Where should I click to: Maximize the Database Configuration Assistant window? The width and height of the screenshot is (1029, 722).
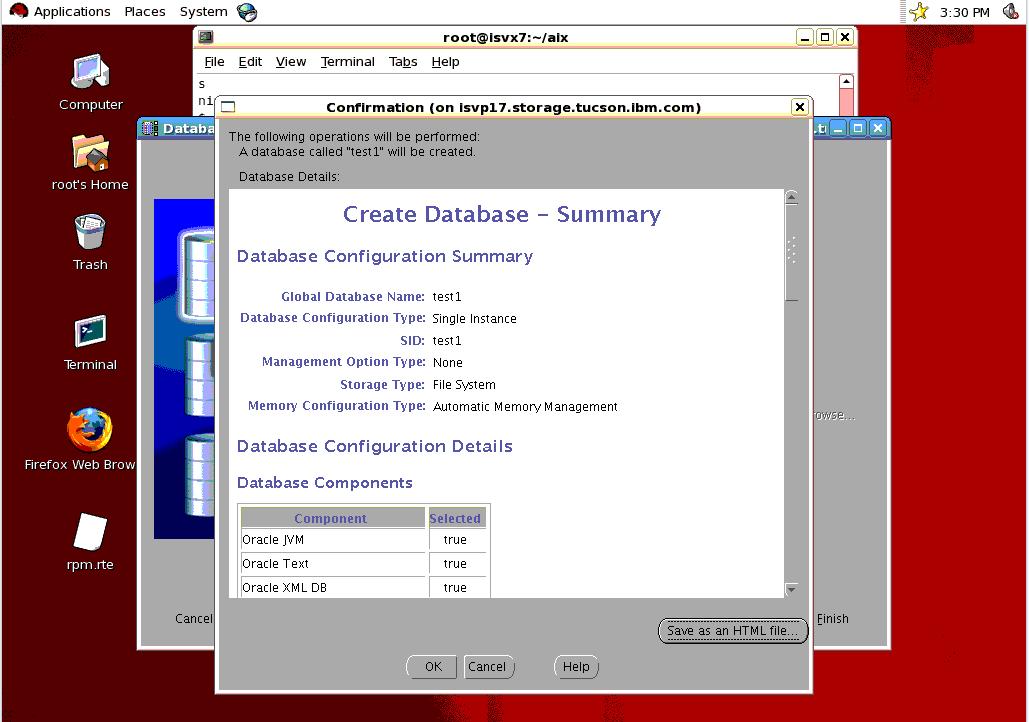pos(858,128)
